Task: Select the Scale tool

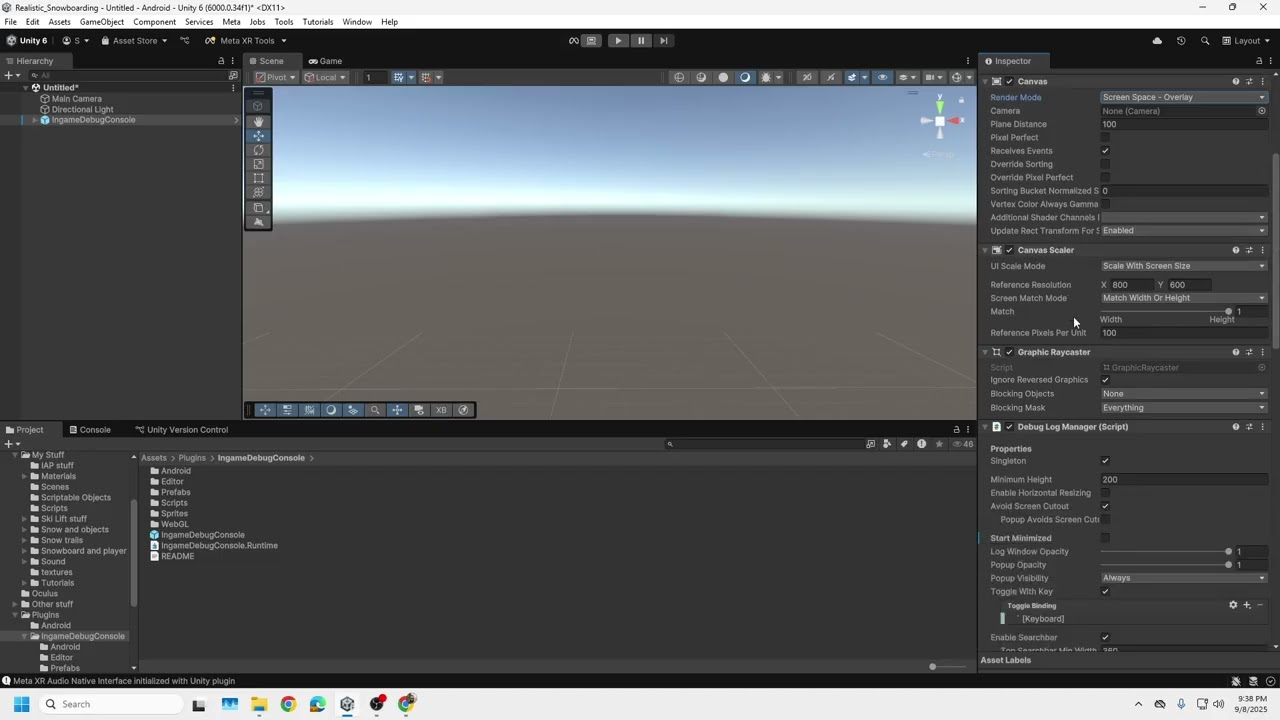Action: click(x=258, y=164)
